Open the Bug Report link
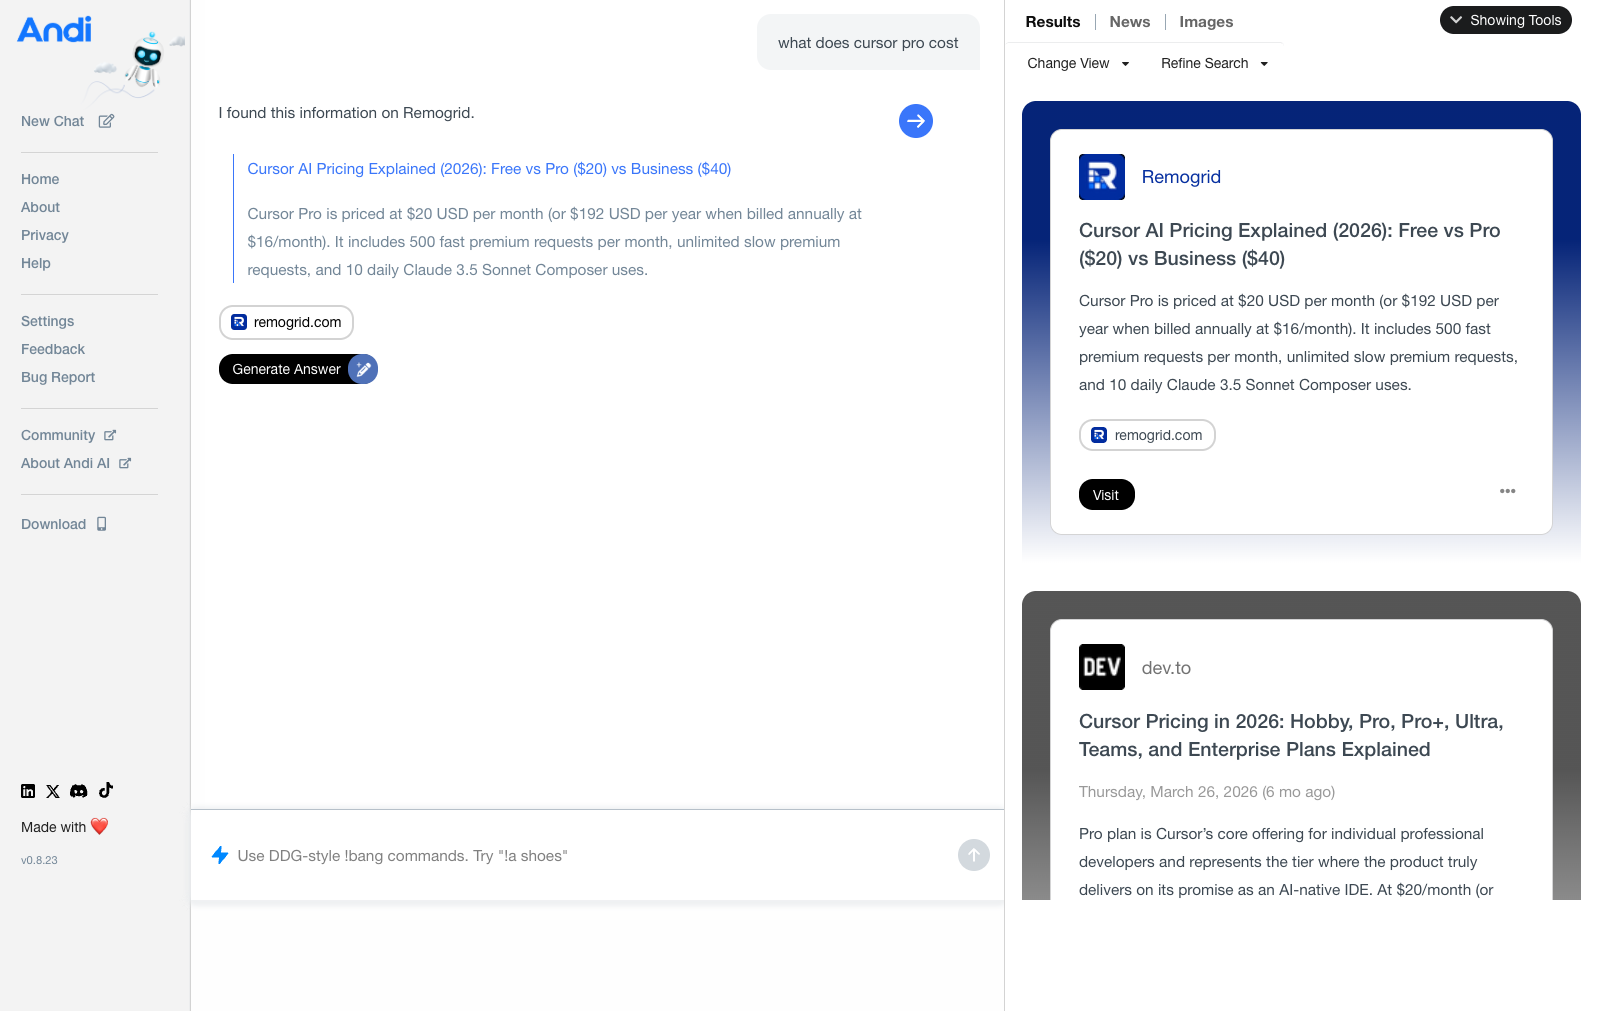This screenshot has height=1011, width=1614. tap(58, 377)
